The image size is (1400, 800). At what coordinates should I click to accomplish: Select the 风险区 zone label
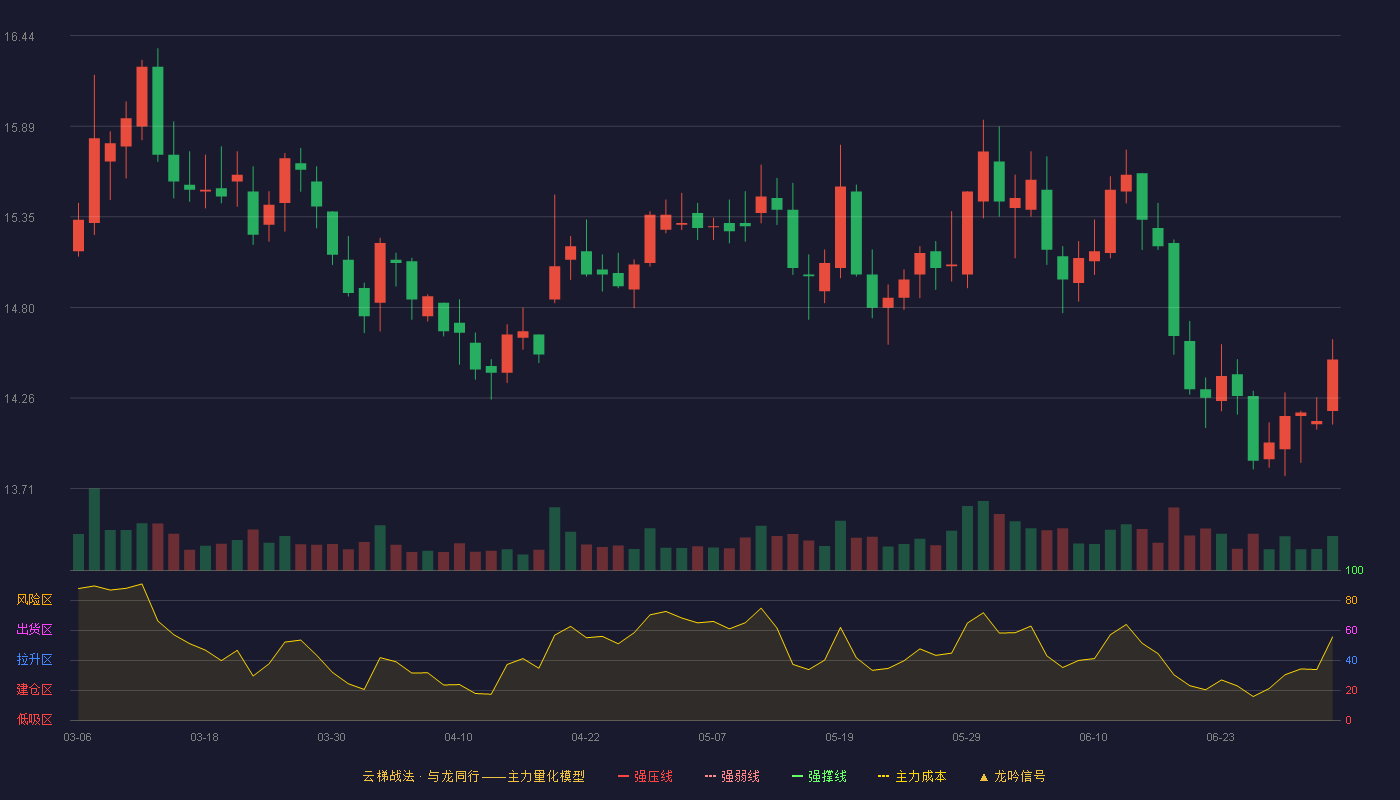pos(34,600)
